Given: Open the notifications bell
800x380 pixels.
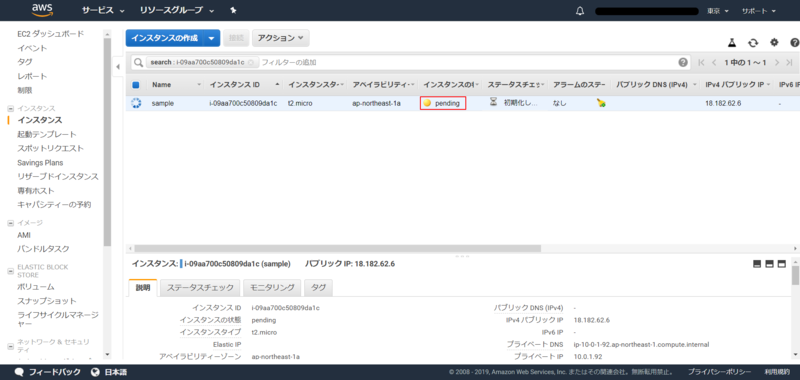Looking at the screenshot, I should (580, 11).
